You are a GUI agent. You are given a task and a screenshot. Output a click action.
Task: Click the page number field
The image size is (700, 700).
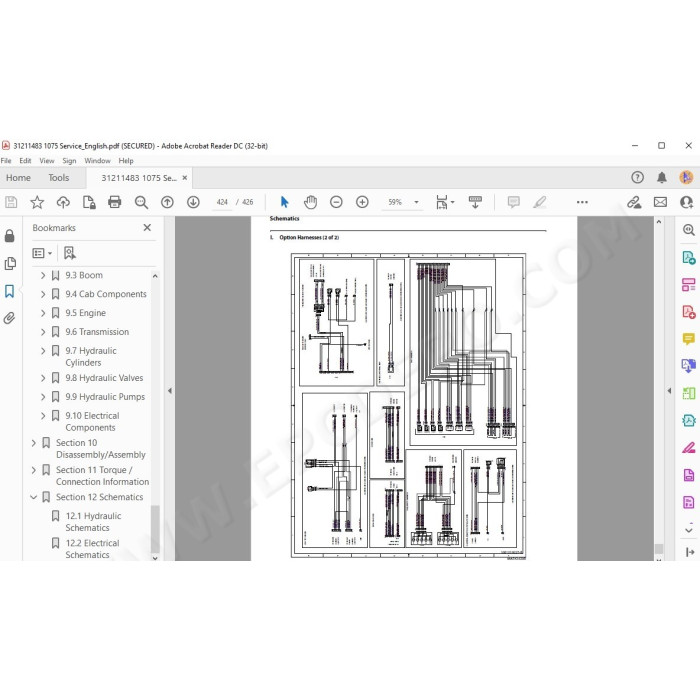pos(222,202)
